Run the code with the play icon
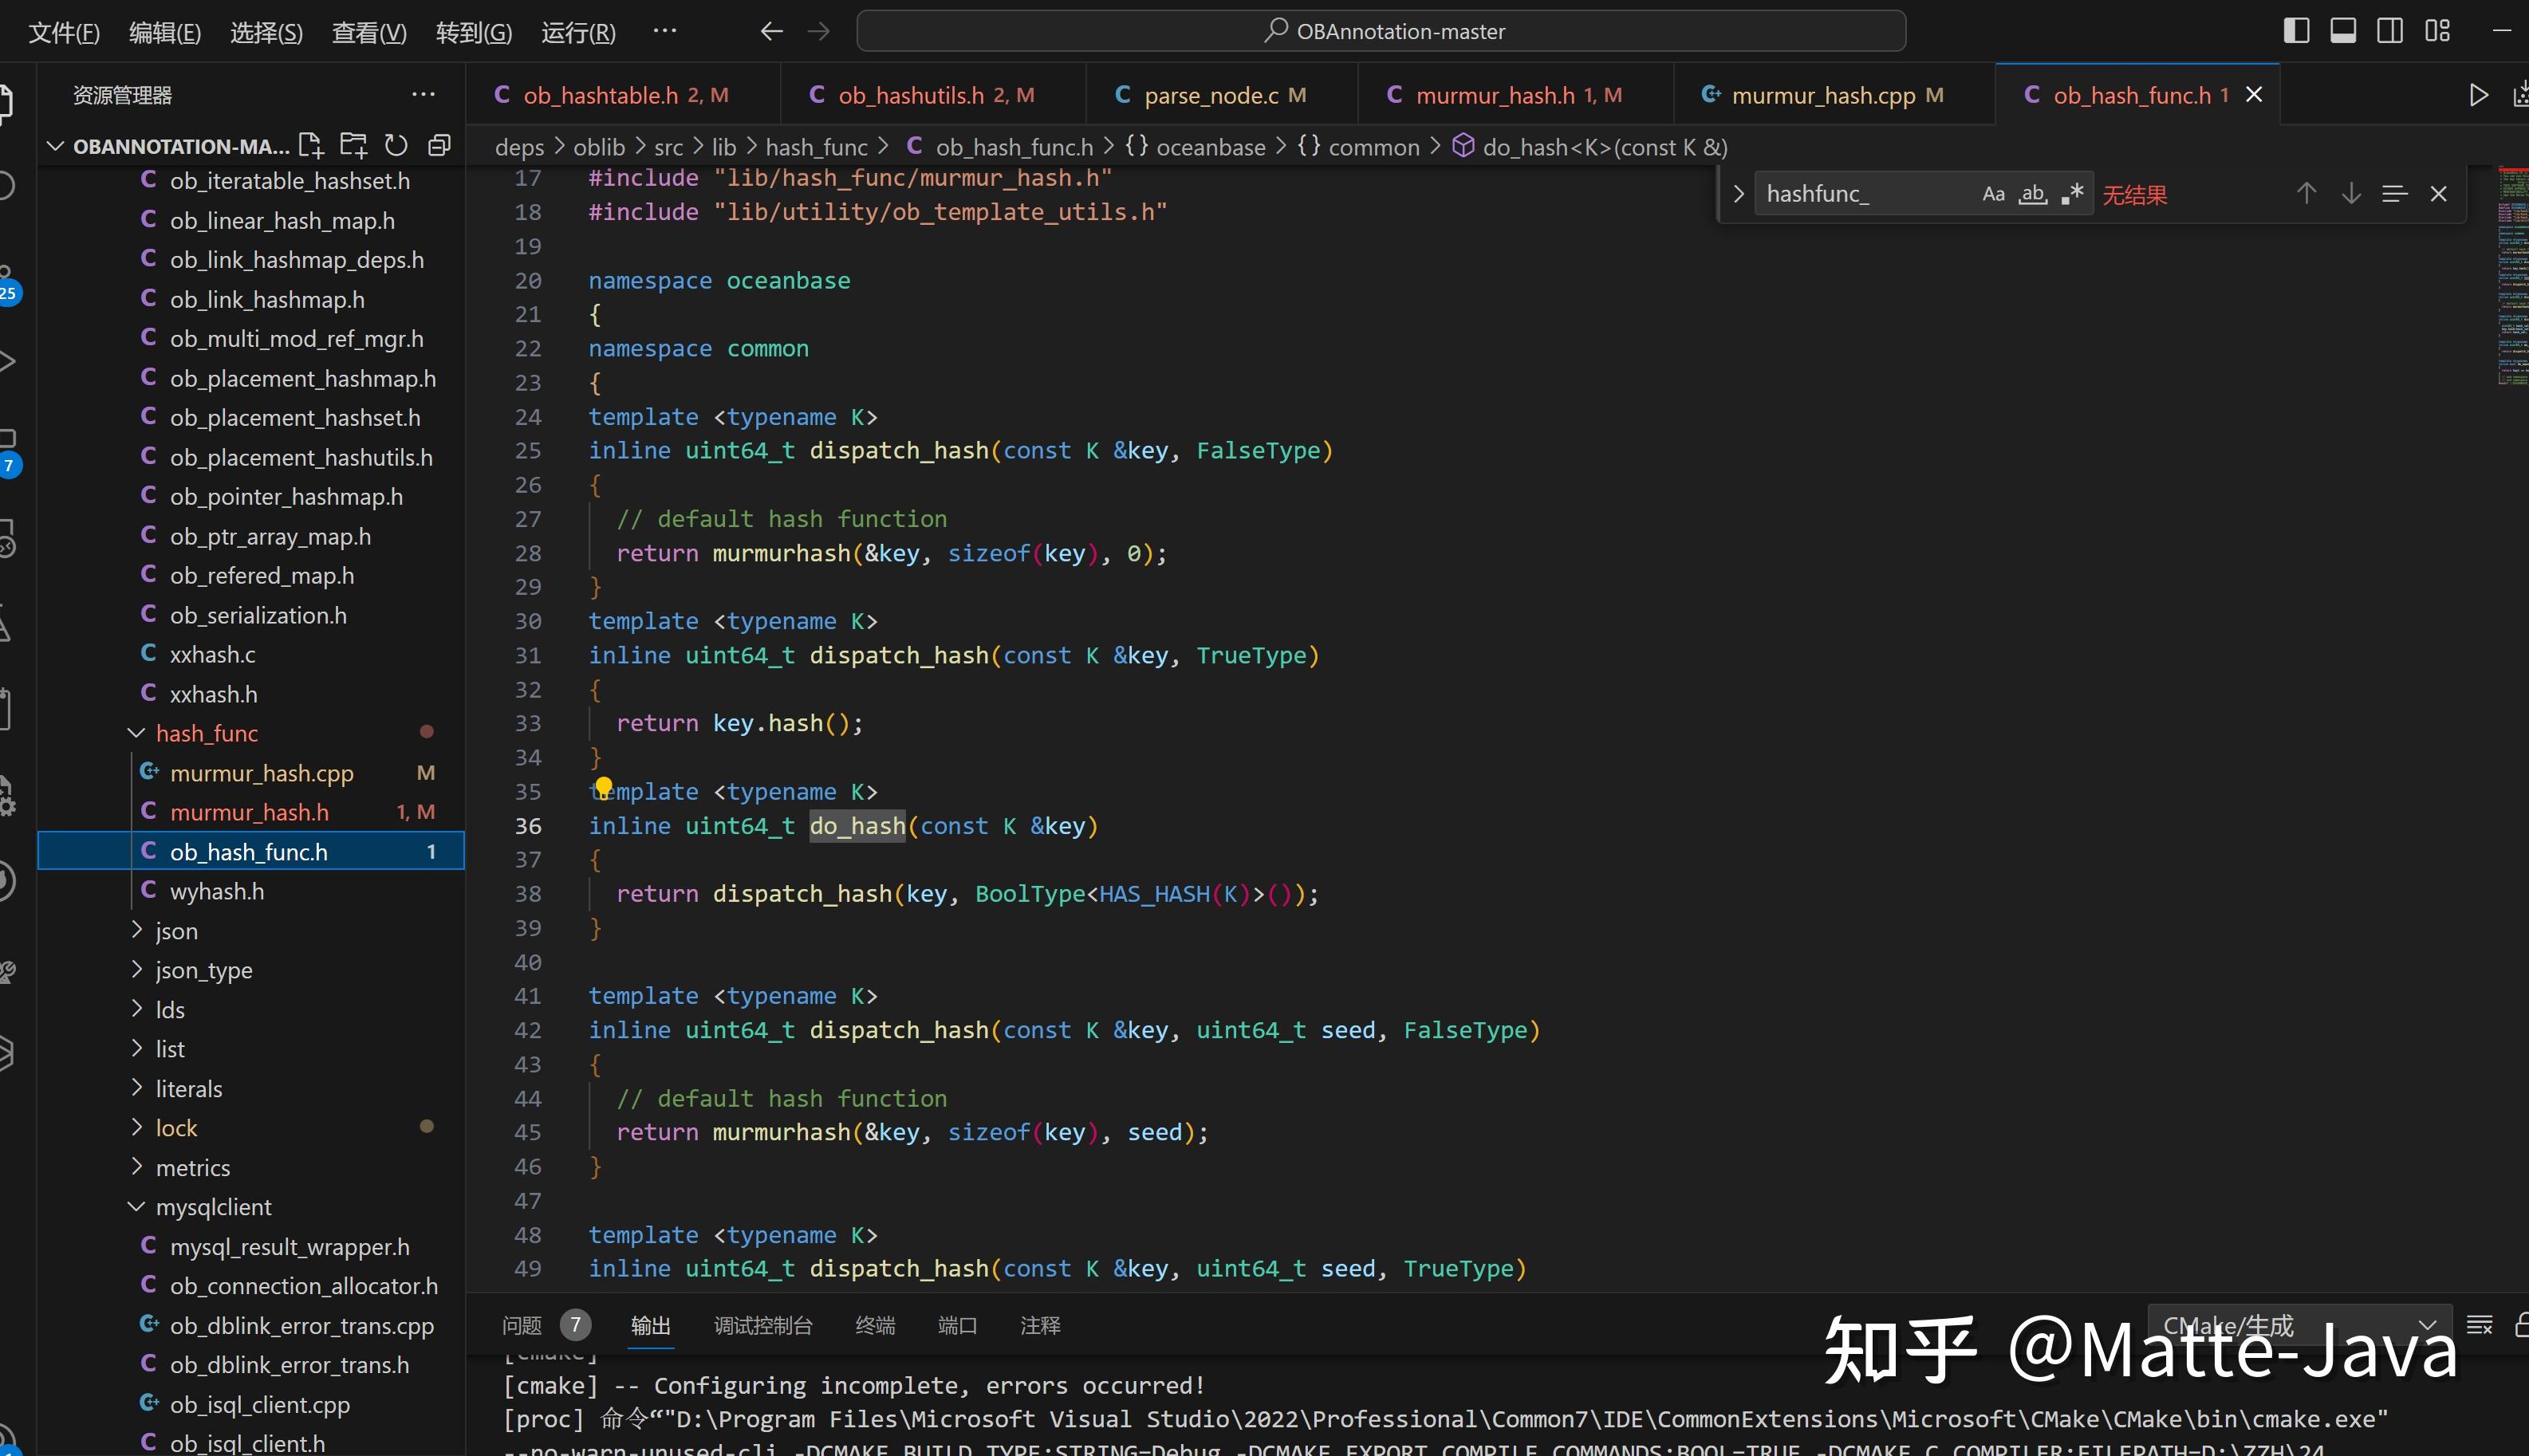This screenshot has height=1456, width=2529. (x=2478, y=94)
